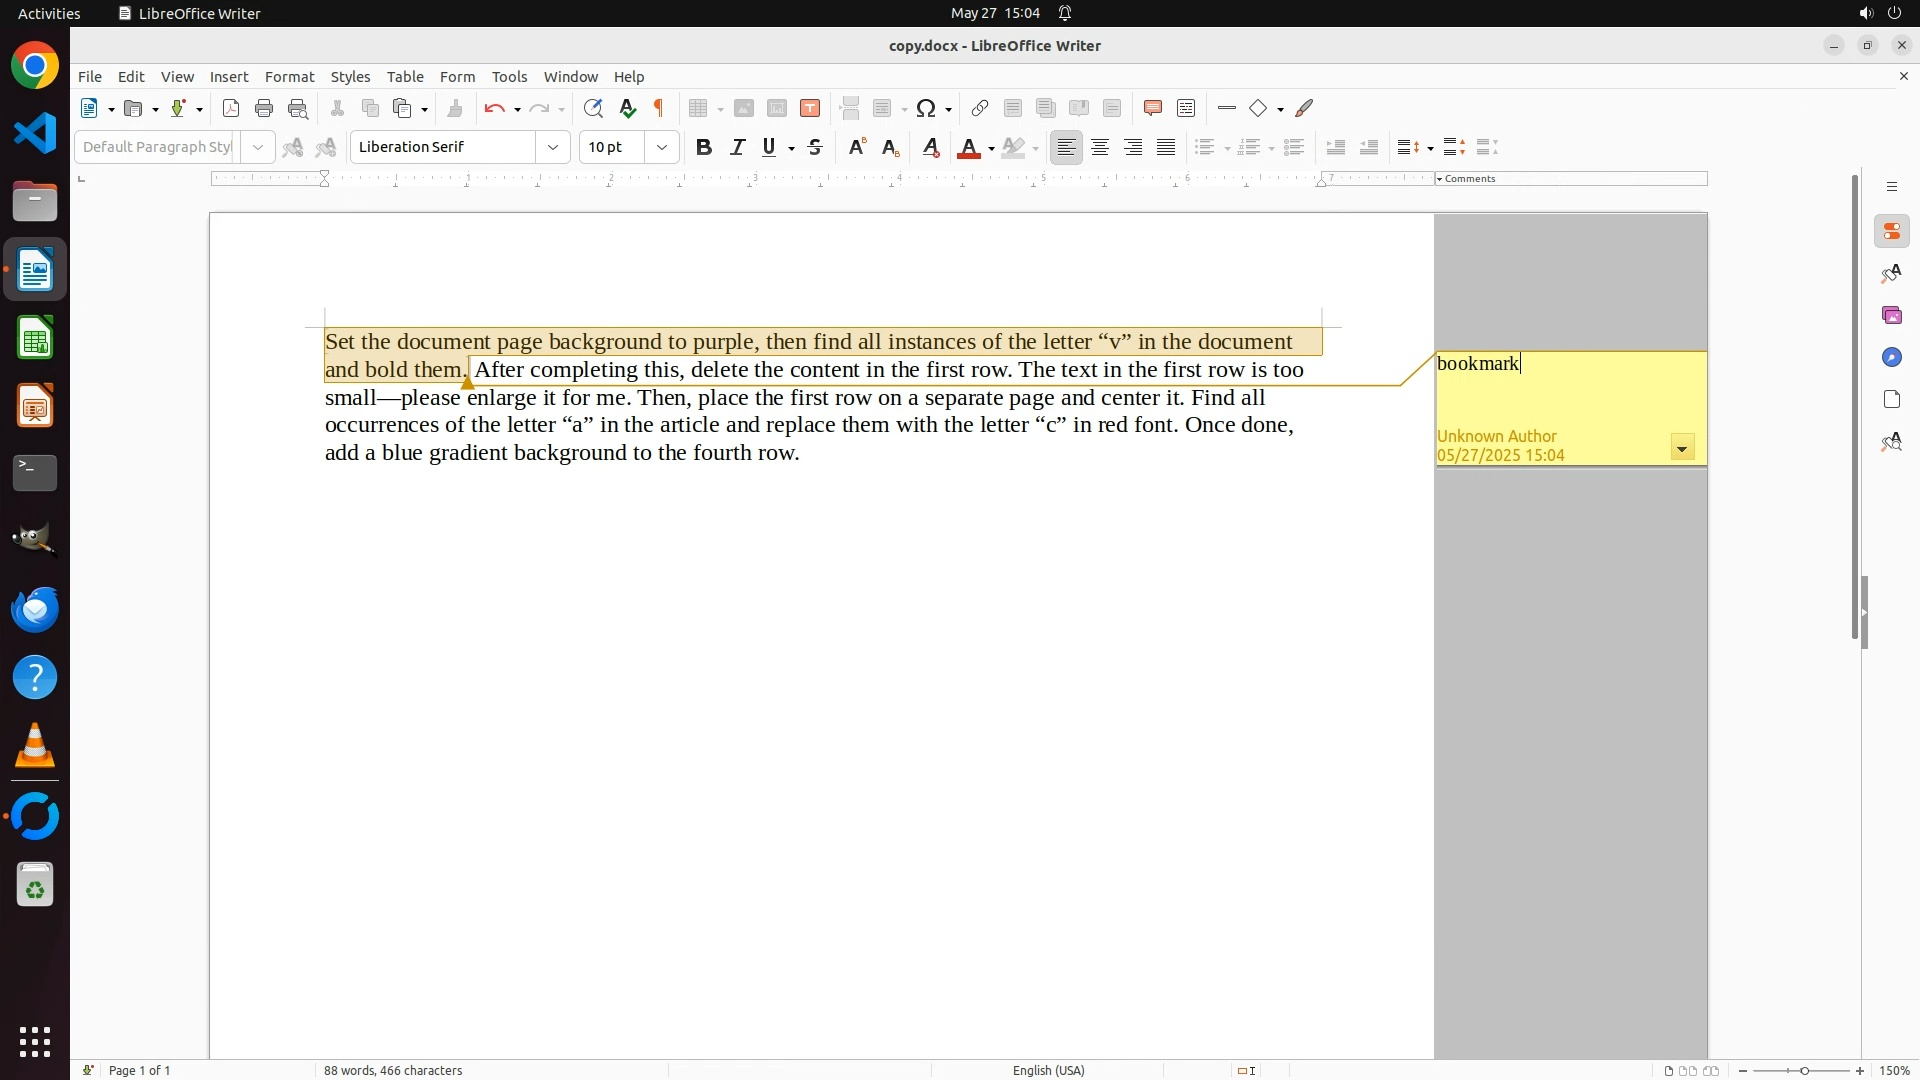Open Find & Replace tool

point(593,108)
